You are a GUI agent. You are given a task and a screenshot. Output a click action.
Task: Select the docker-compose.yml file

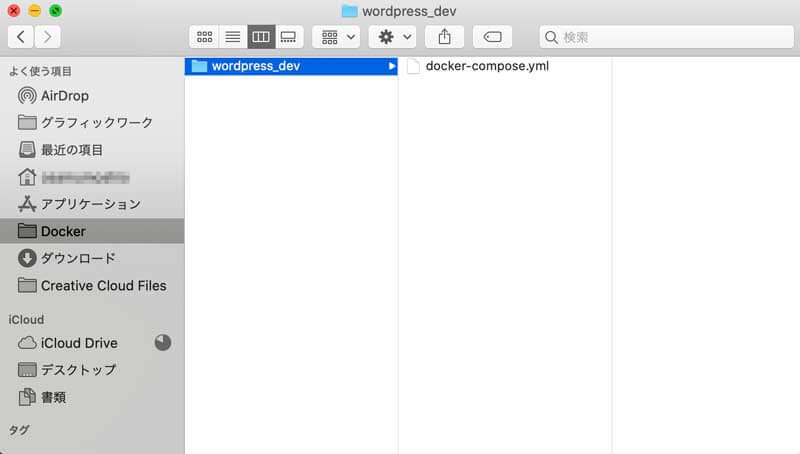pyautogui.click(x=486, y=67)
